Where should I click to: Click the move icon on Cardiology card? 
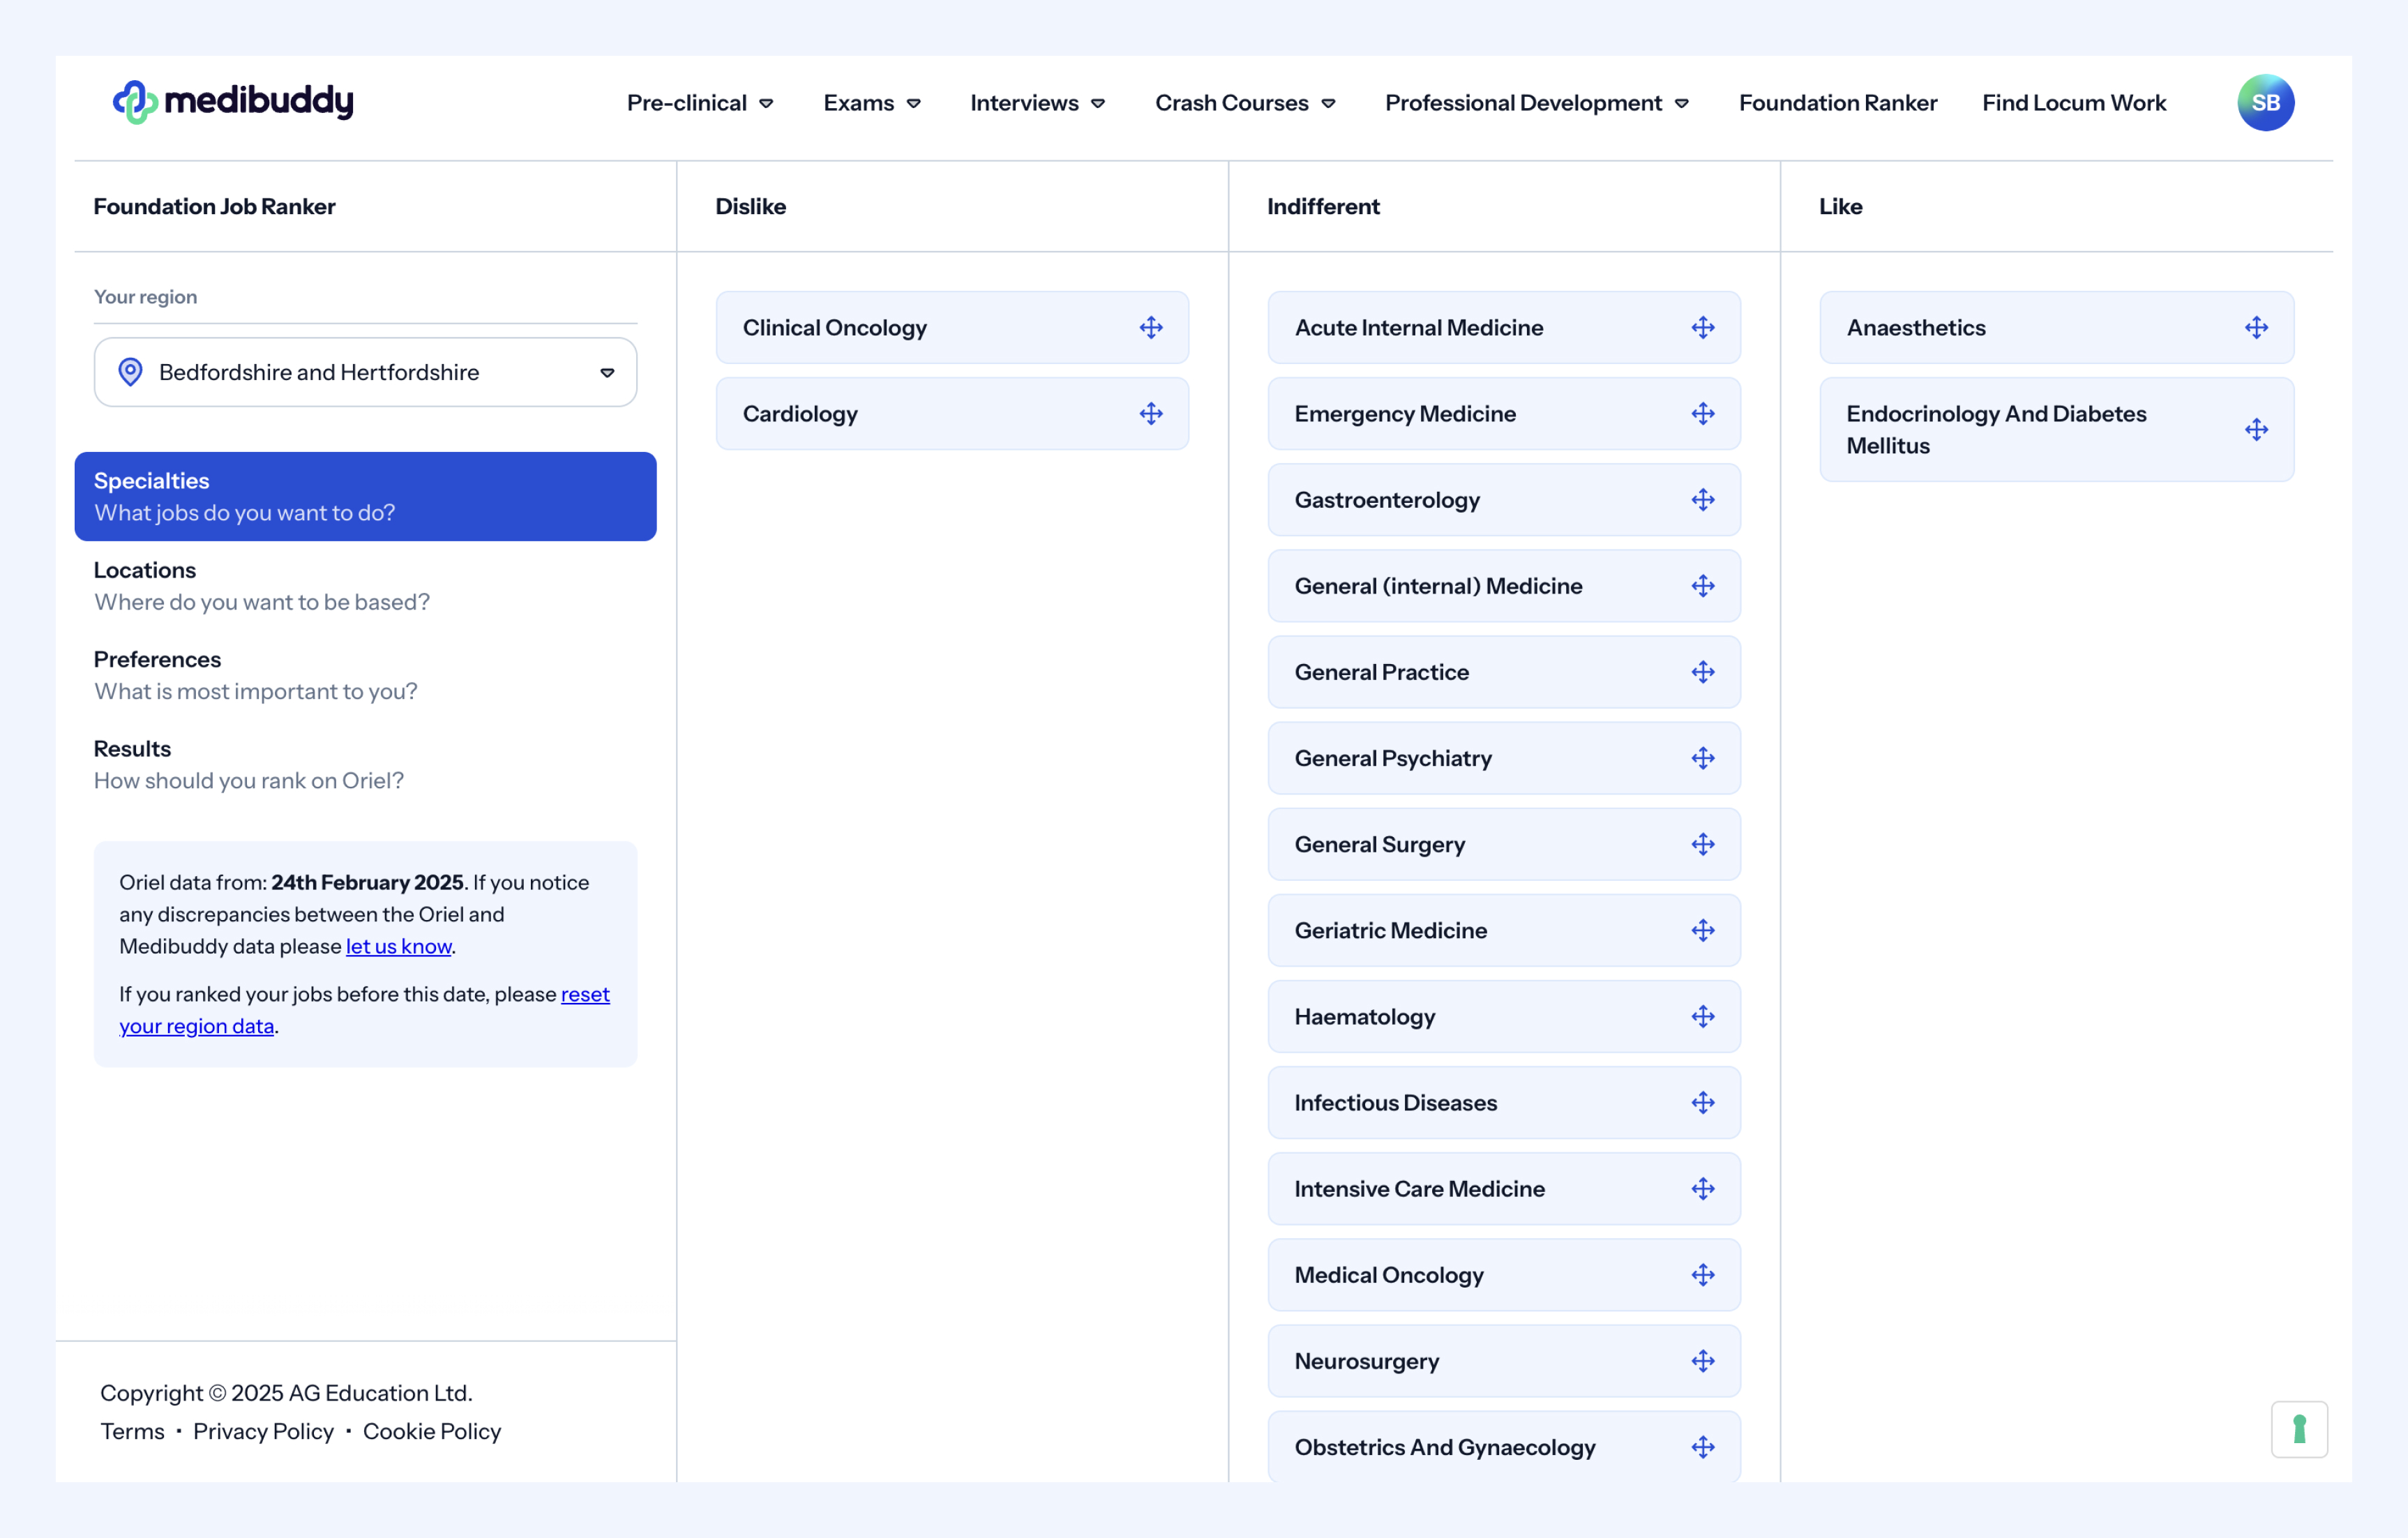1151,414
